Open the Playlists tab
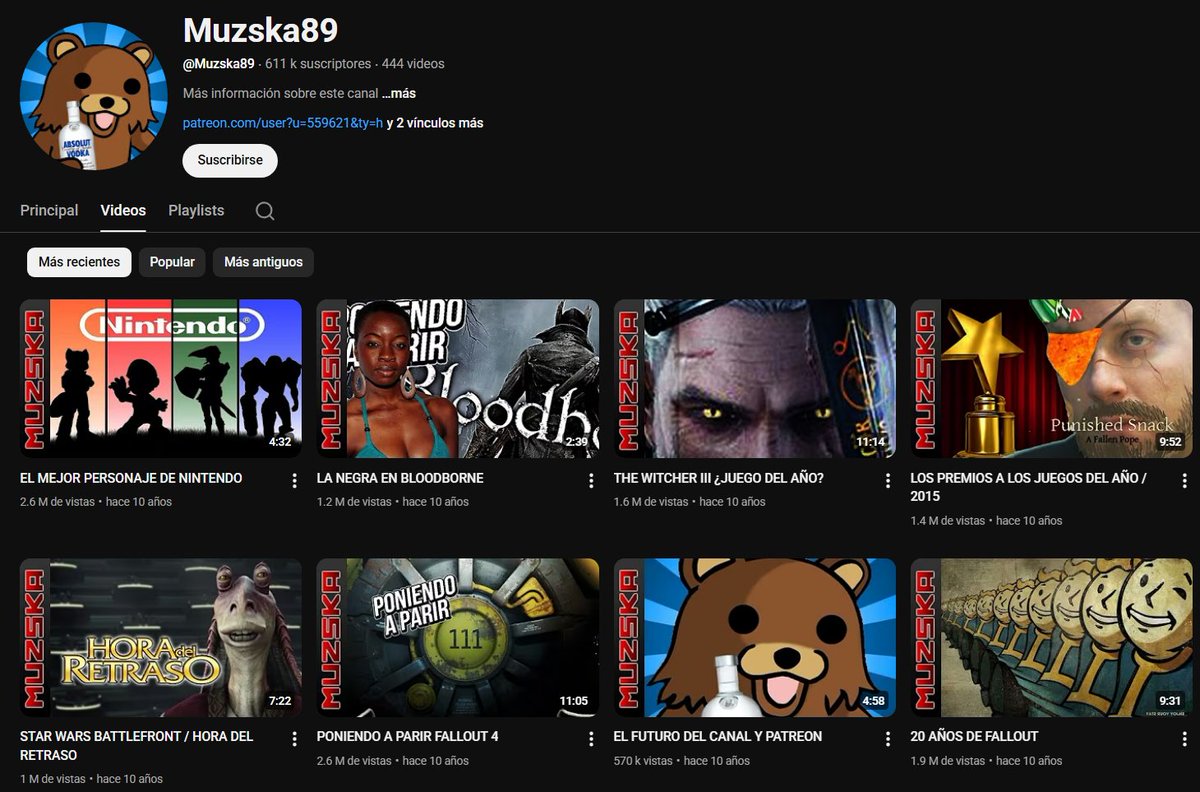Screen dimensions: 1200x792 point(196,211)
